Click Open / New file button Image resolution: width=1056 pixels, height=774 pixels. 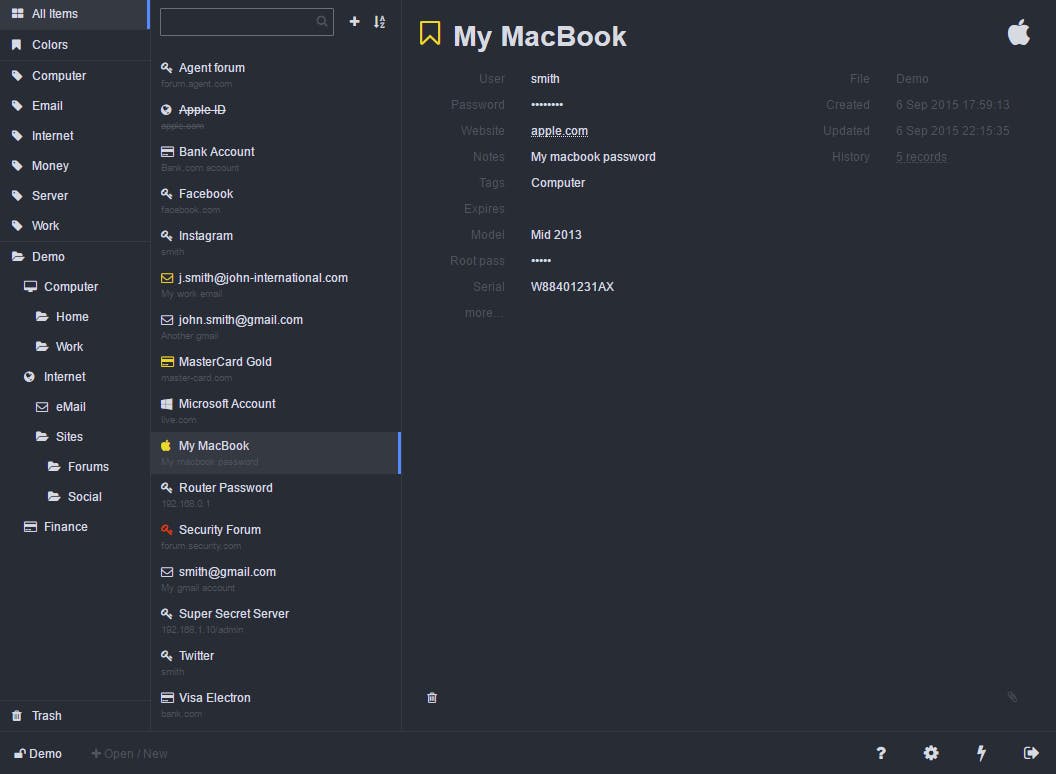point(129,753)
